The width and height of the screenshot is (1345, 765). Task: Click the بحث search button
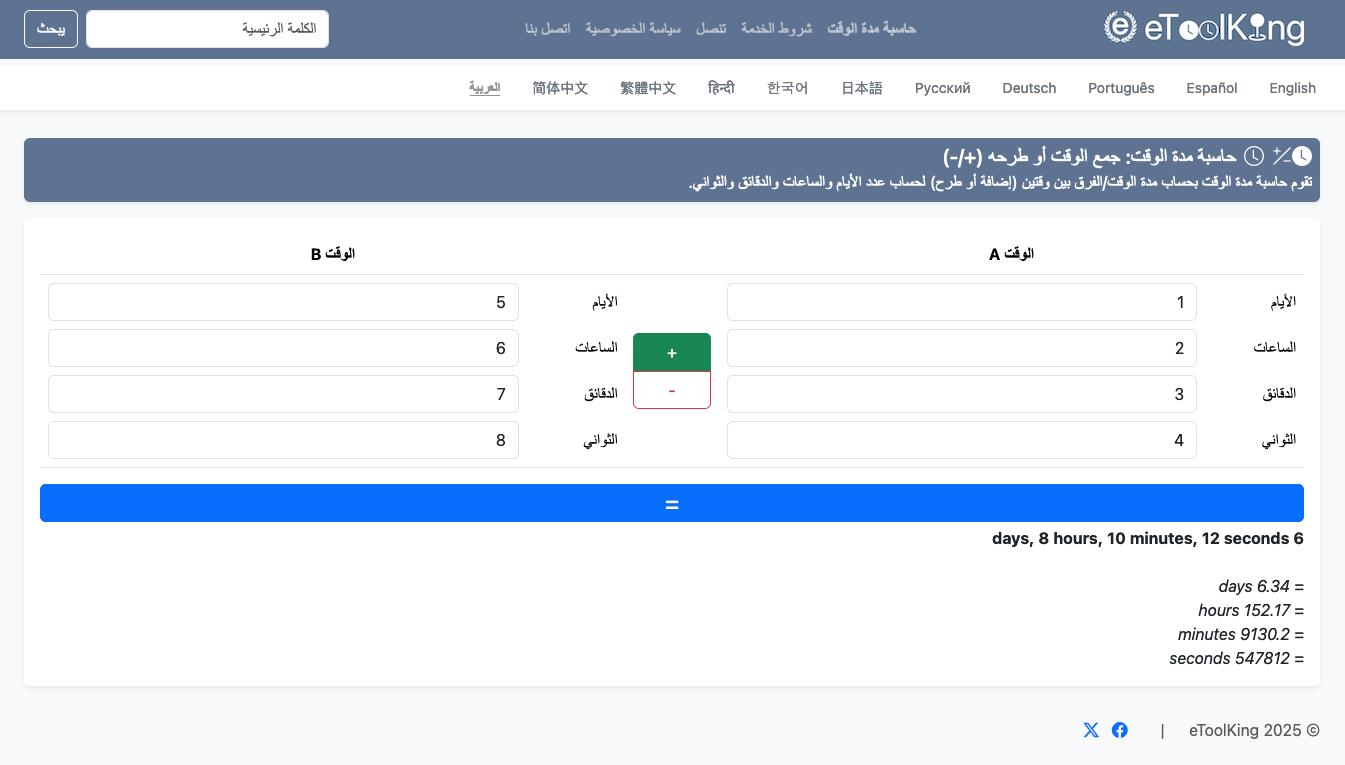(x=51, y=29)
